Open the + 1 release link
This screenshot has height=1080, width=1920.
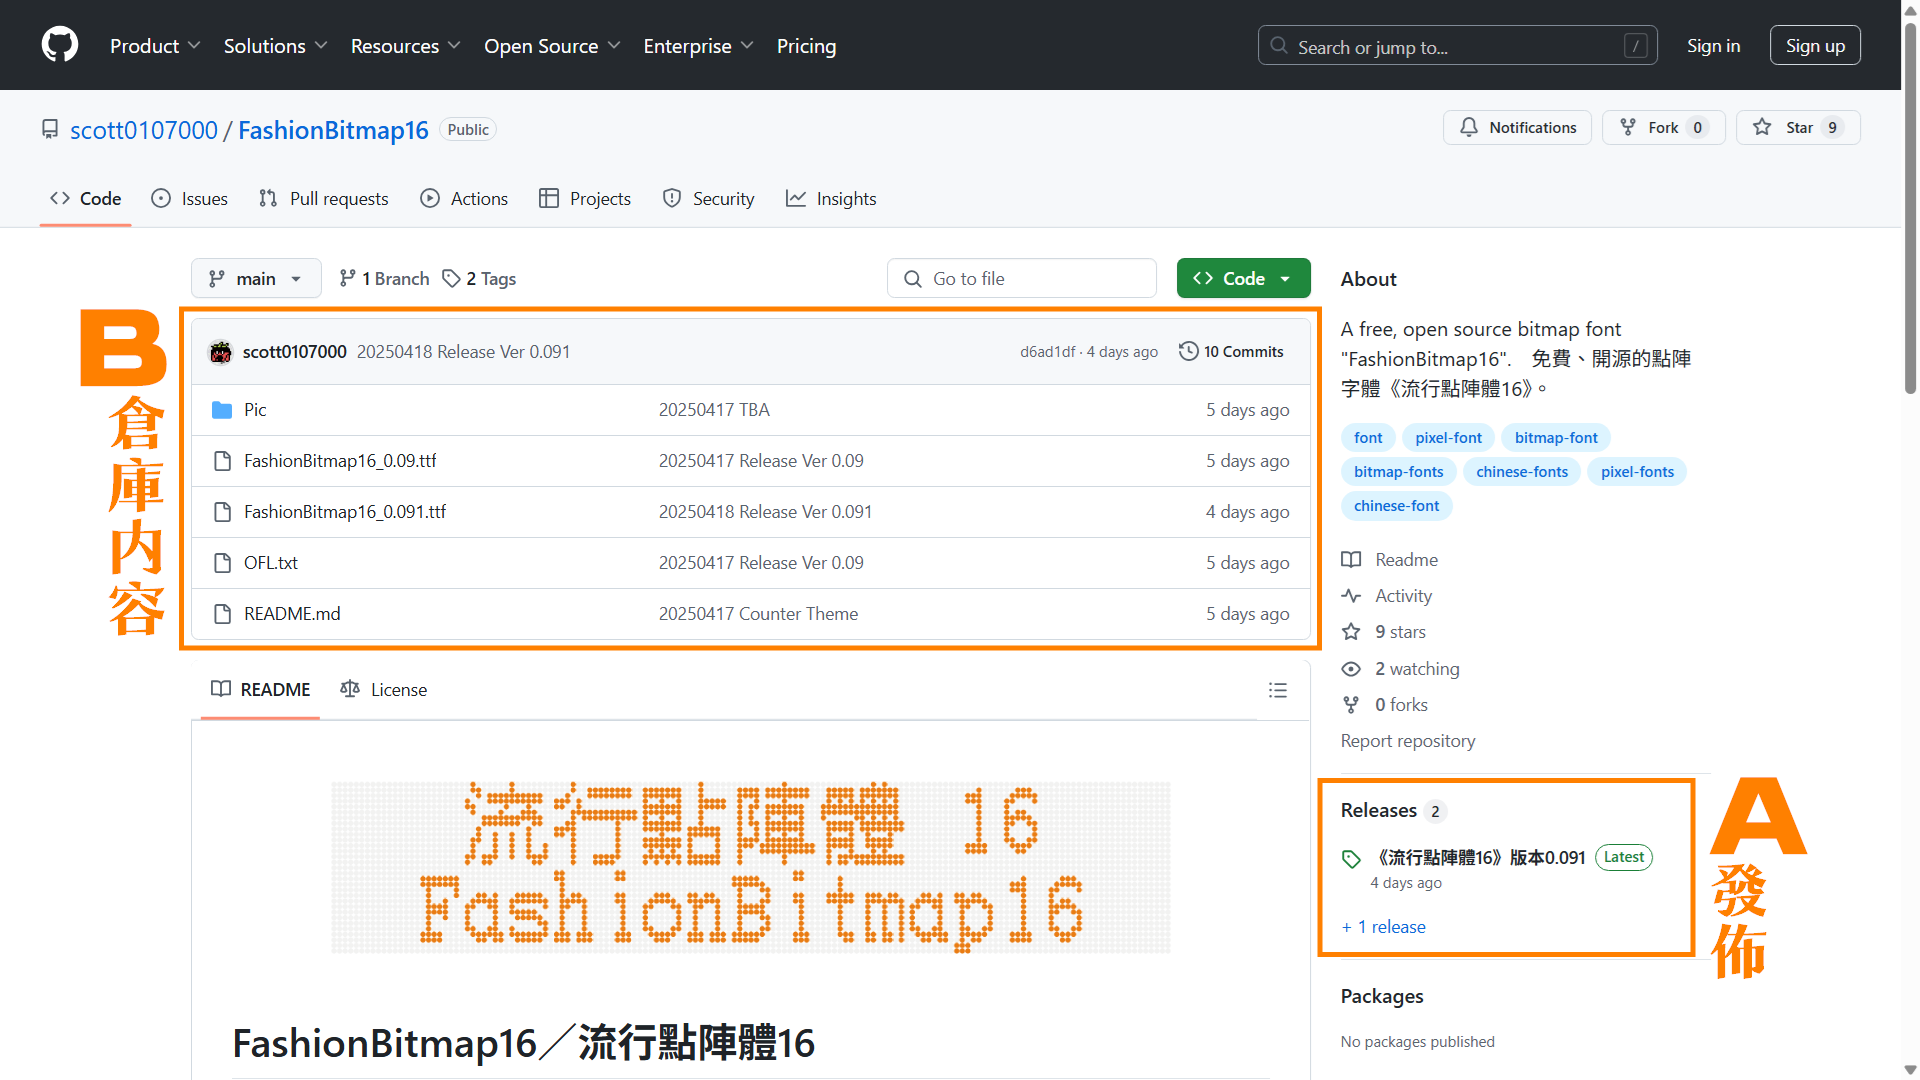point(1383,927)
